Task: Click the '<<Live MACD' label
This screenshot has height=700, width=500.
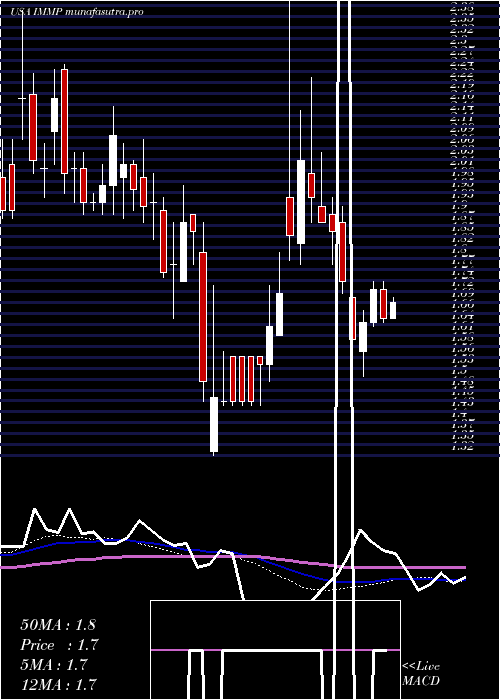Action: (x=421, y=674)
